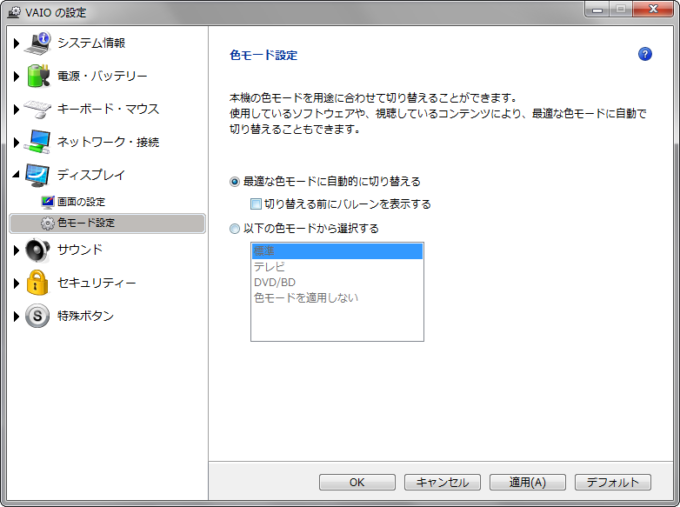Click the System Information (システム情報) icon
This screenshot has width=680, height=507.
pyautogui.click(x=38, y=43)
